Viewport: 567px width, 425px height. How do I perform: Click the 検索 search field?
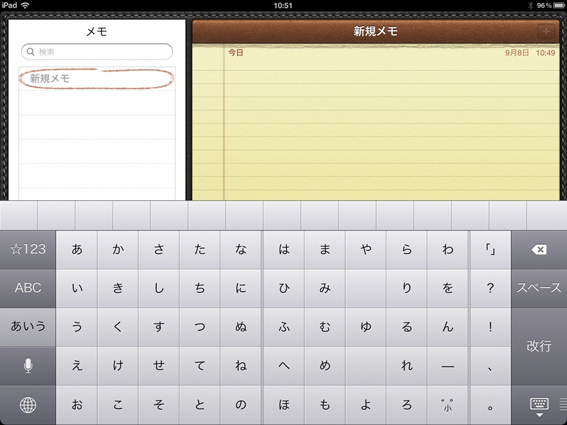pyautogui.click(x=97, y=52)
